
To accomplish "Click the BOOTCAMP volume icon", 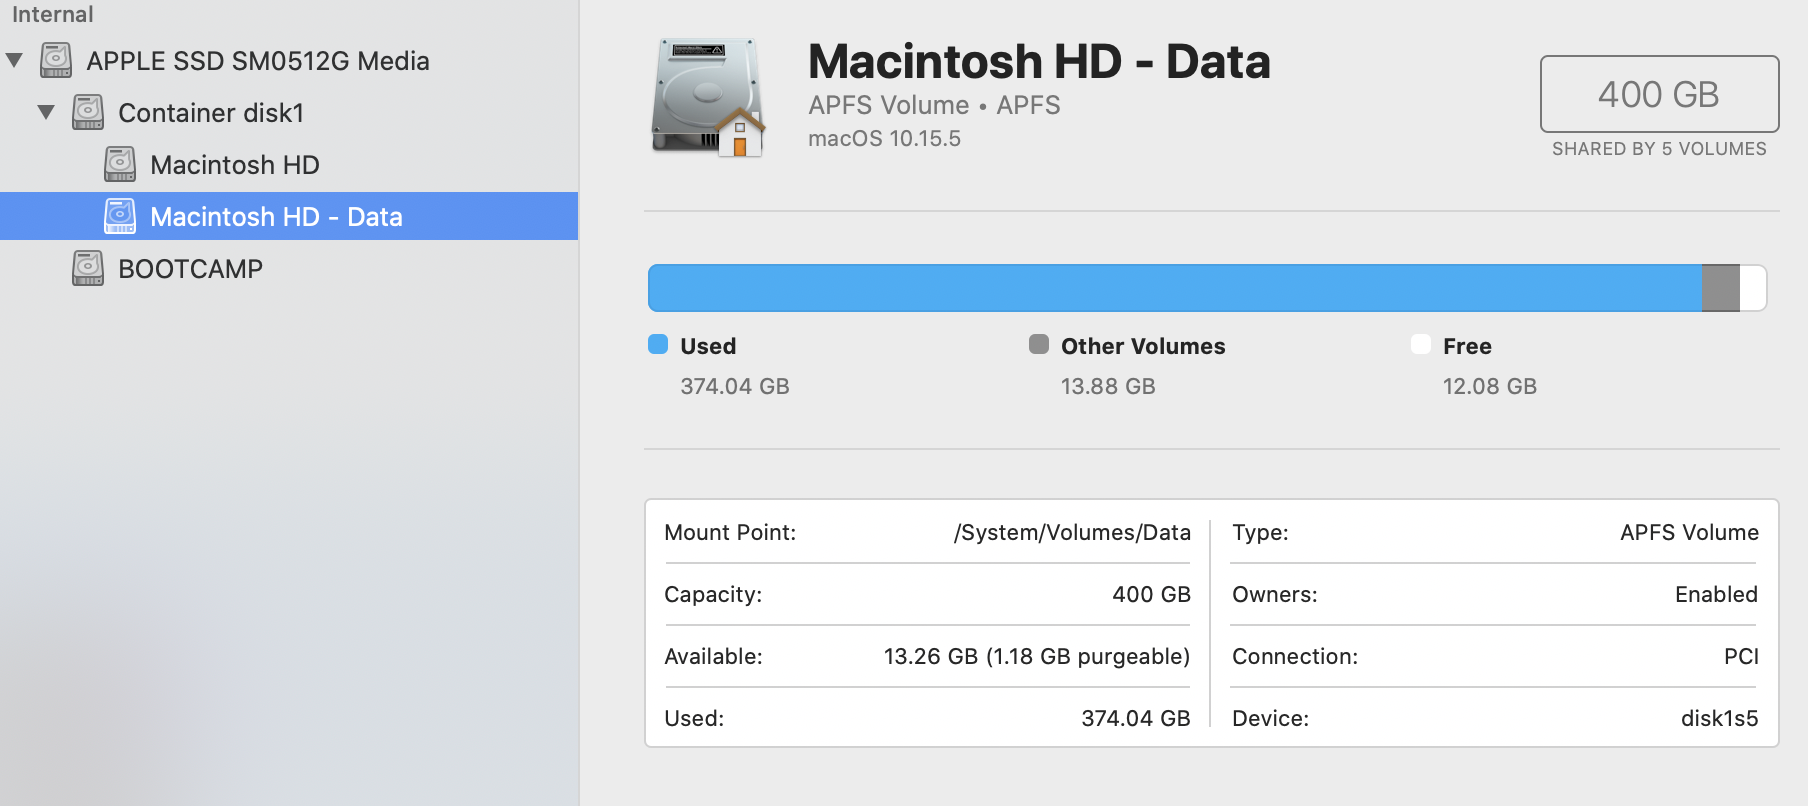I will [x=88, y=268].
